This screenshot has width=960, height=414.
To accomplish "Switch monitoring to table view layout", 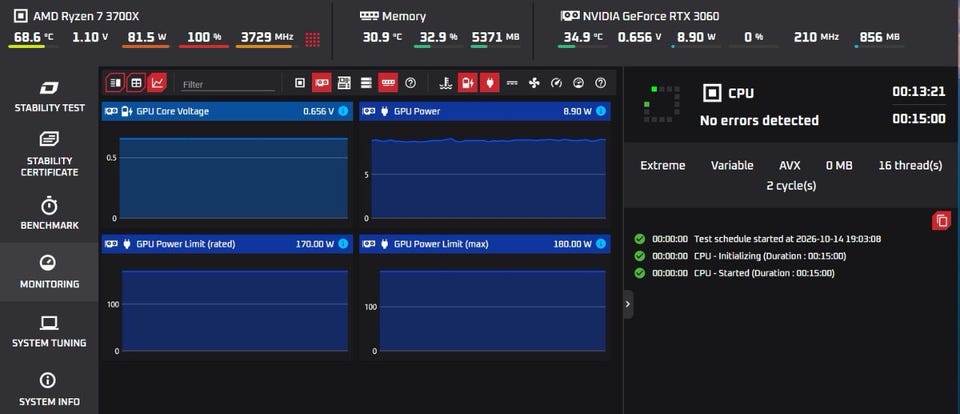I will point(136,82).
